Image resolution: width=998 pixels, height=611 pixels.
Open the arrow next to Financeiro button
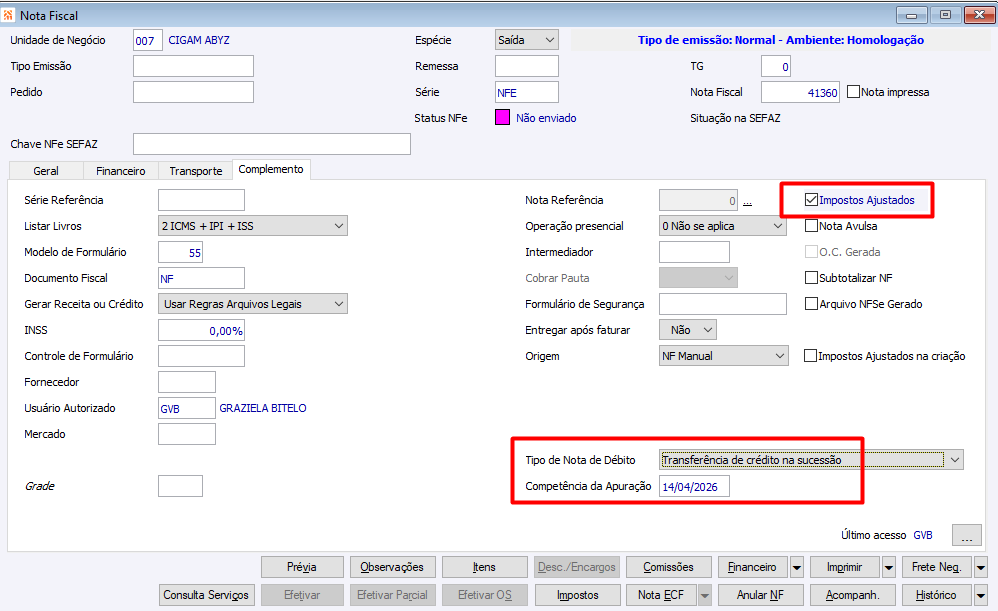[x=796, y=566]
